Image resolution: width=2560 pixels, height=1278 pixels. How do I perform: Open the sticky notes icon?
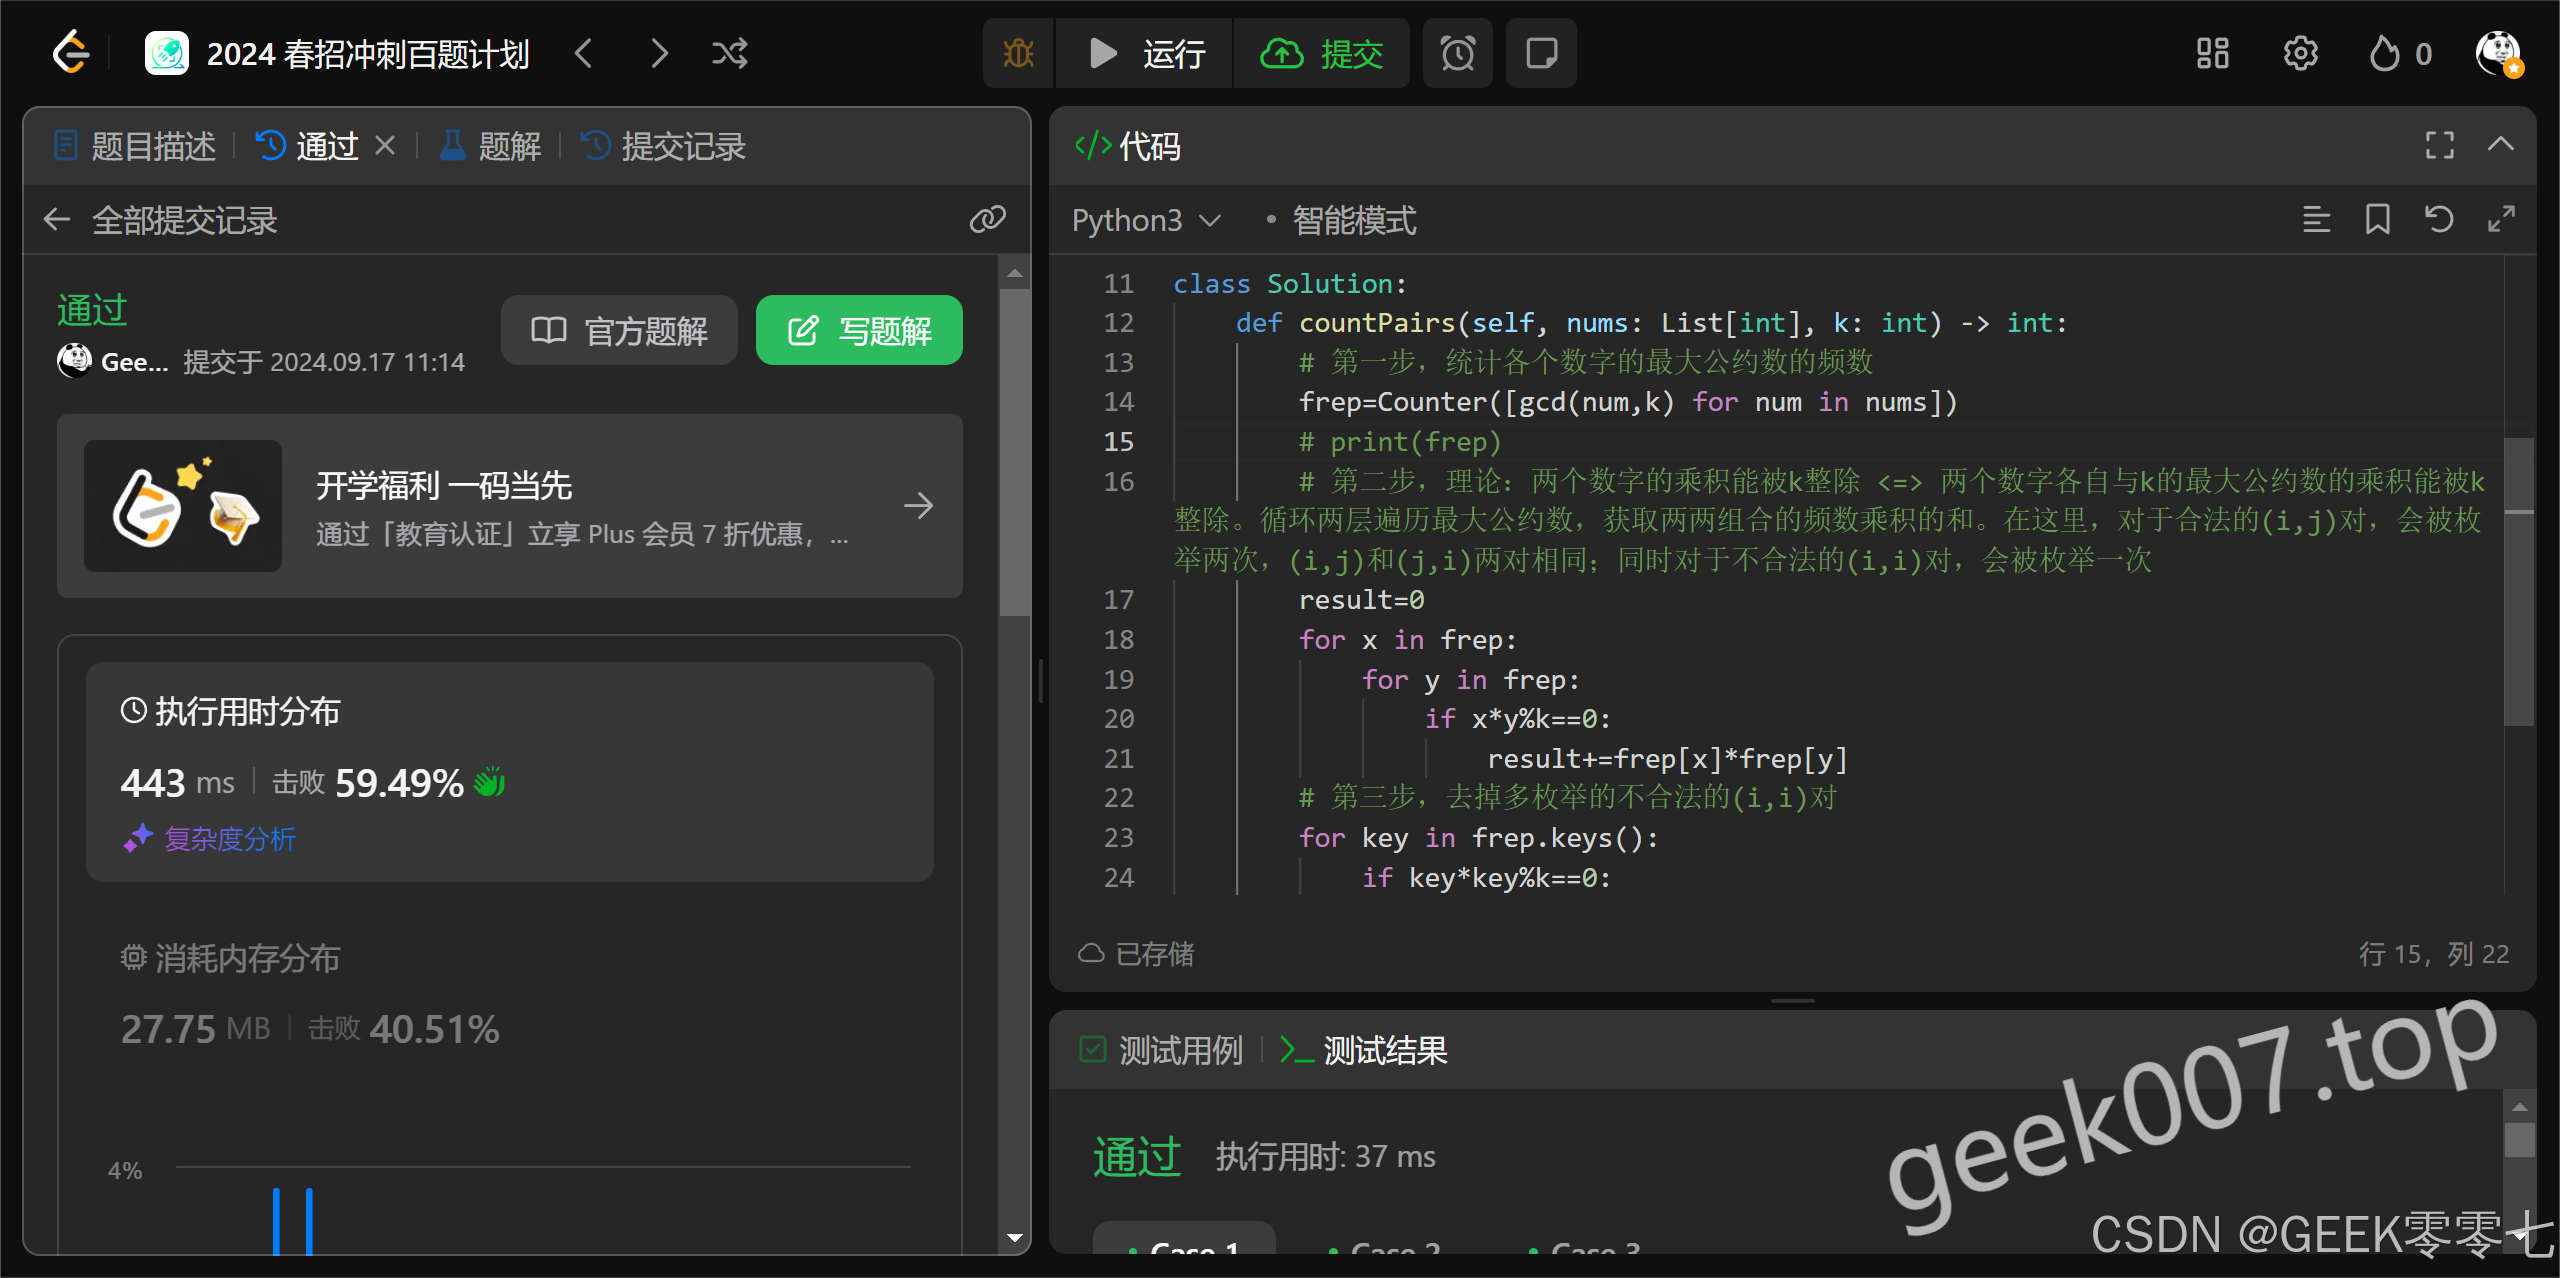[1541, 53]
